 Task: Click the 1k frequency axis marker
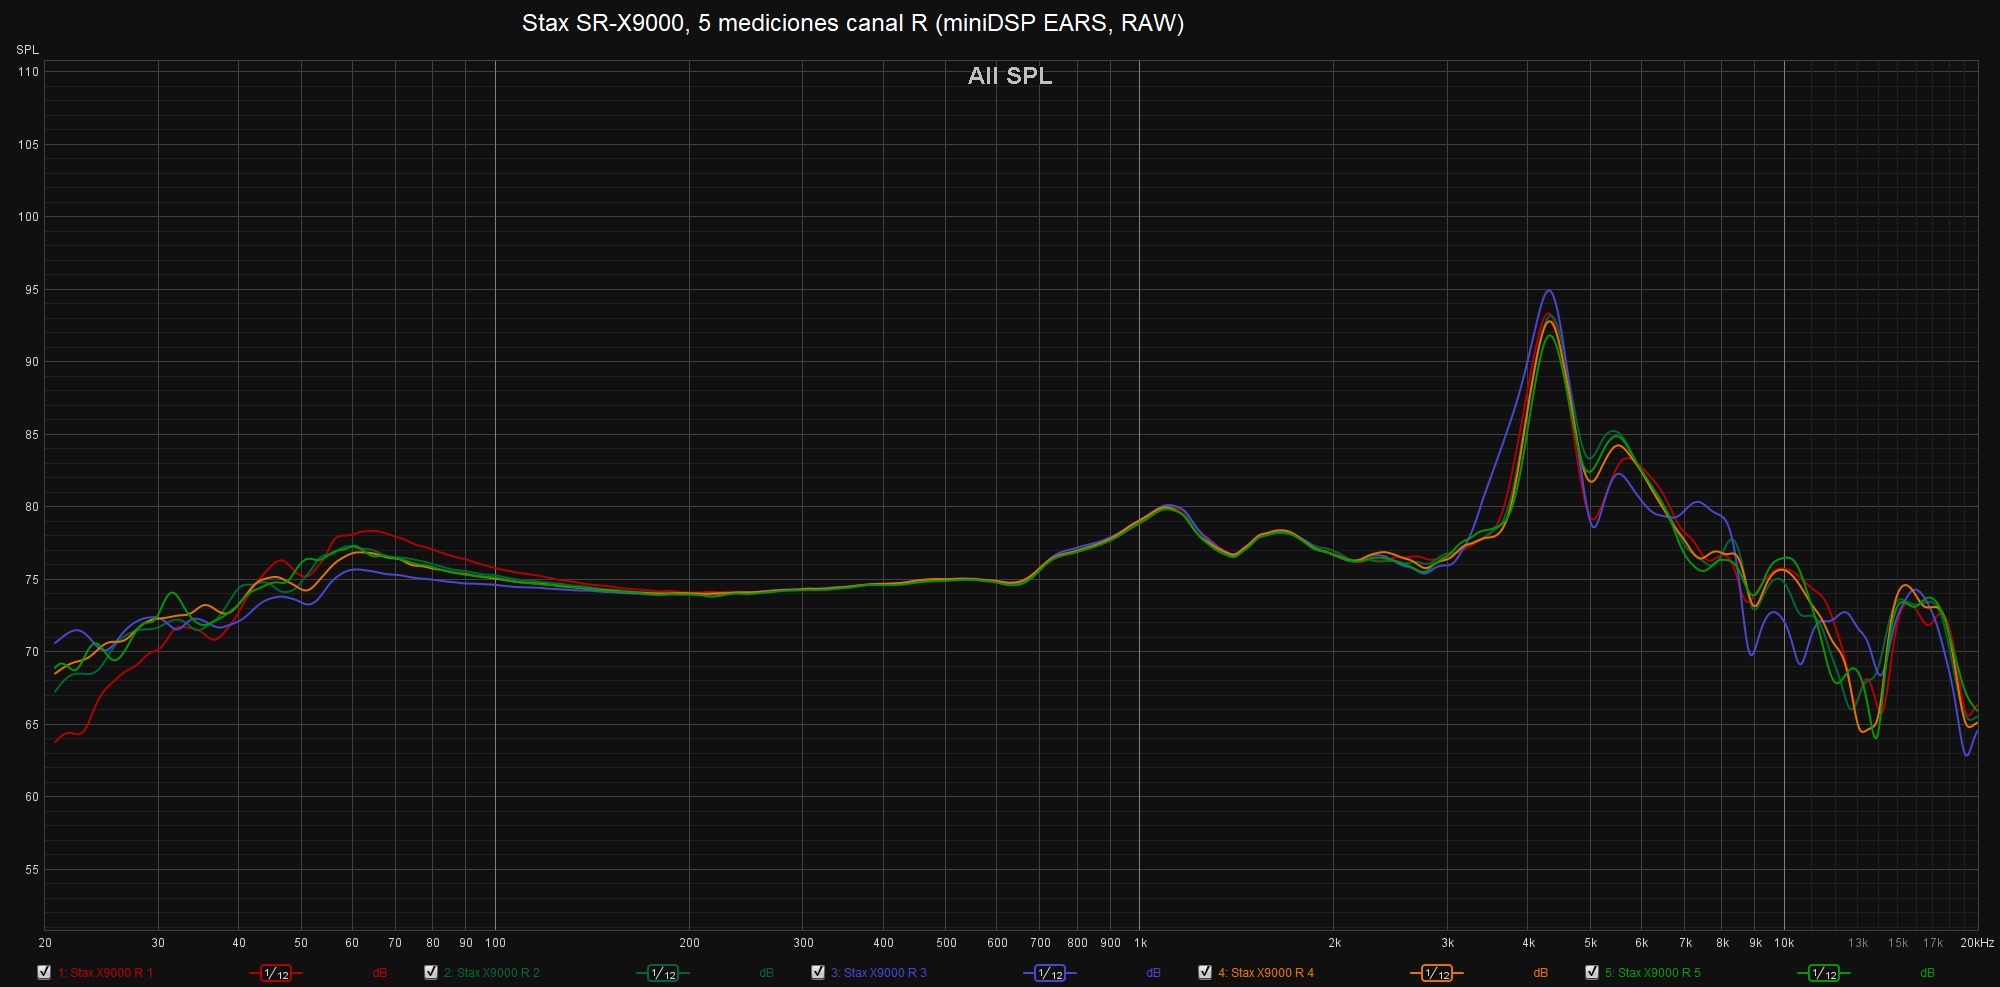pos(1140,943)
